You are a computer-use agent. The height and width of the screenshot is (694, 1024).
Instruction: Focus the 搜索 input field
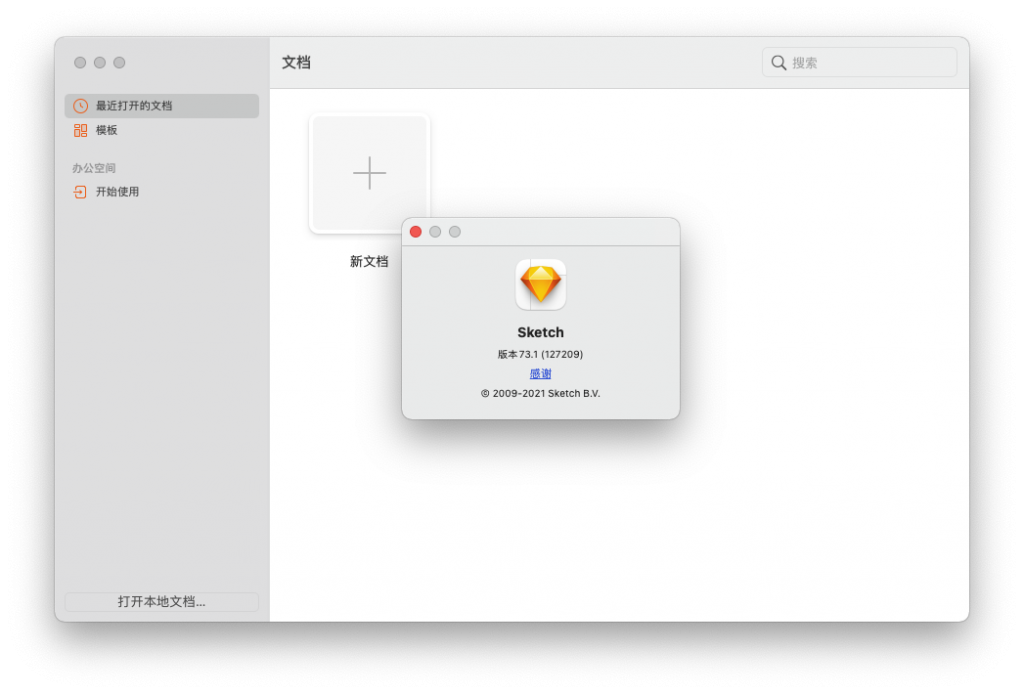click(x=859, y=63)
